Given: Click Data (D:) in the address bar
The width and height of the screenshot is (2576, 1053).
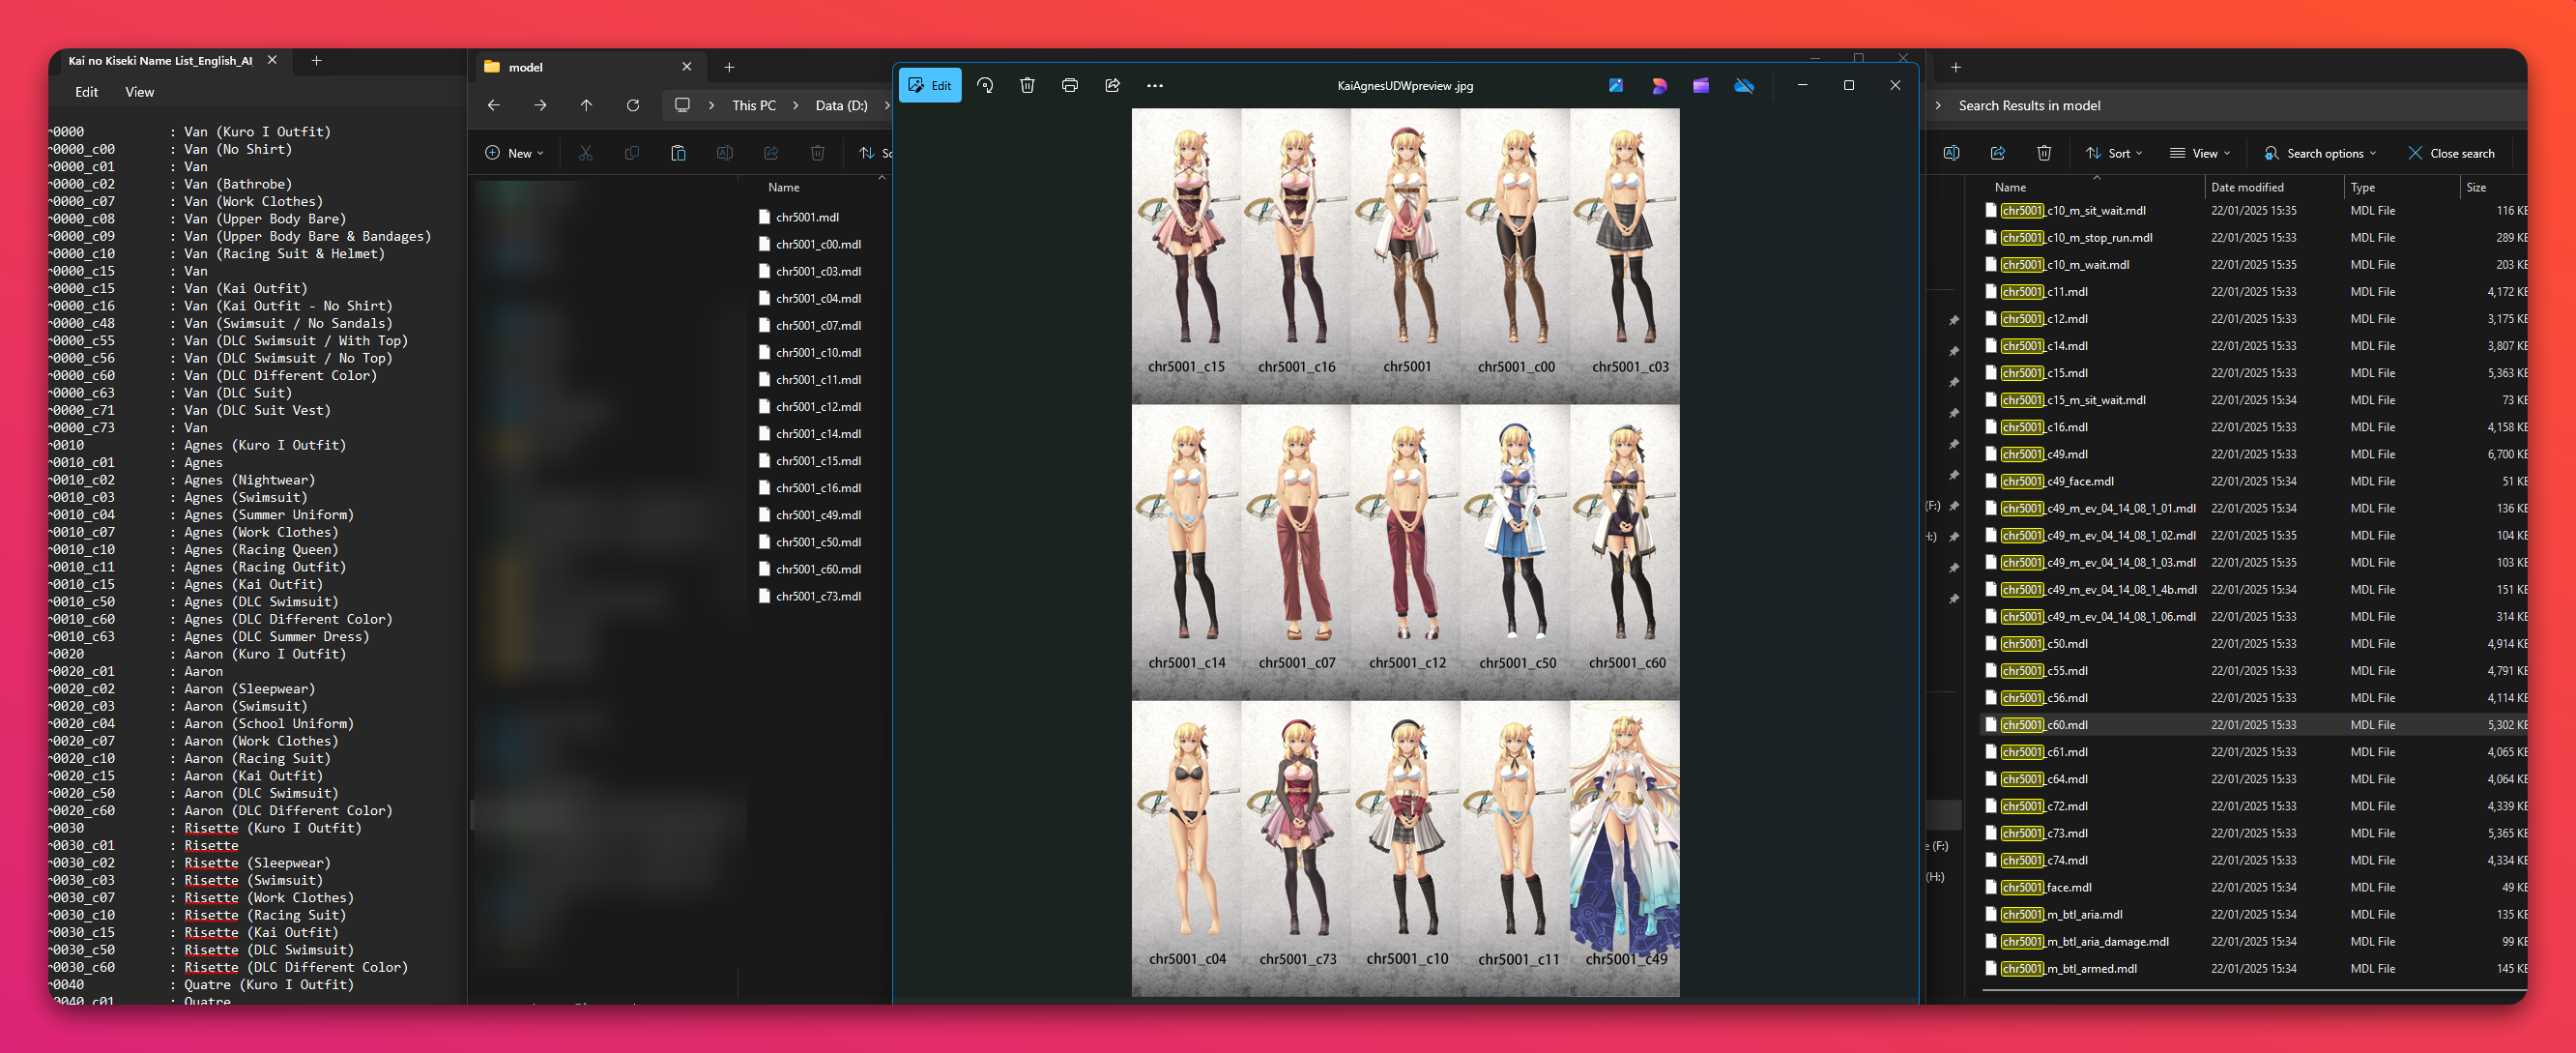Looking at the screenshot, I should click(841, 105).
